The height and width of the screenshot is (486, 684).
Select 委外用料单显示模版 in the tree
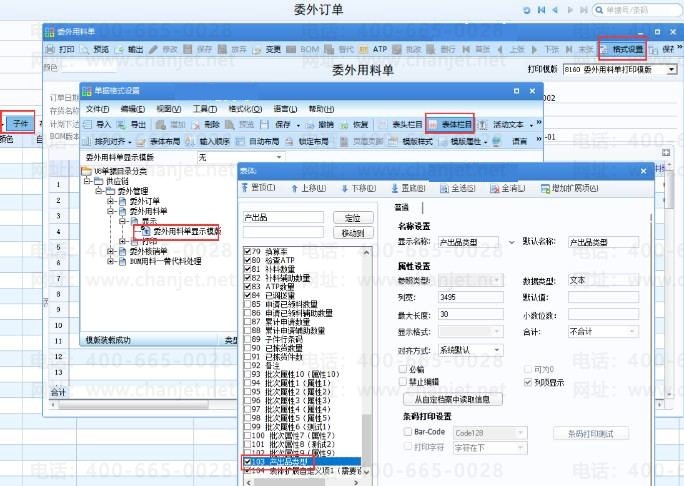tap(187, 231)
